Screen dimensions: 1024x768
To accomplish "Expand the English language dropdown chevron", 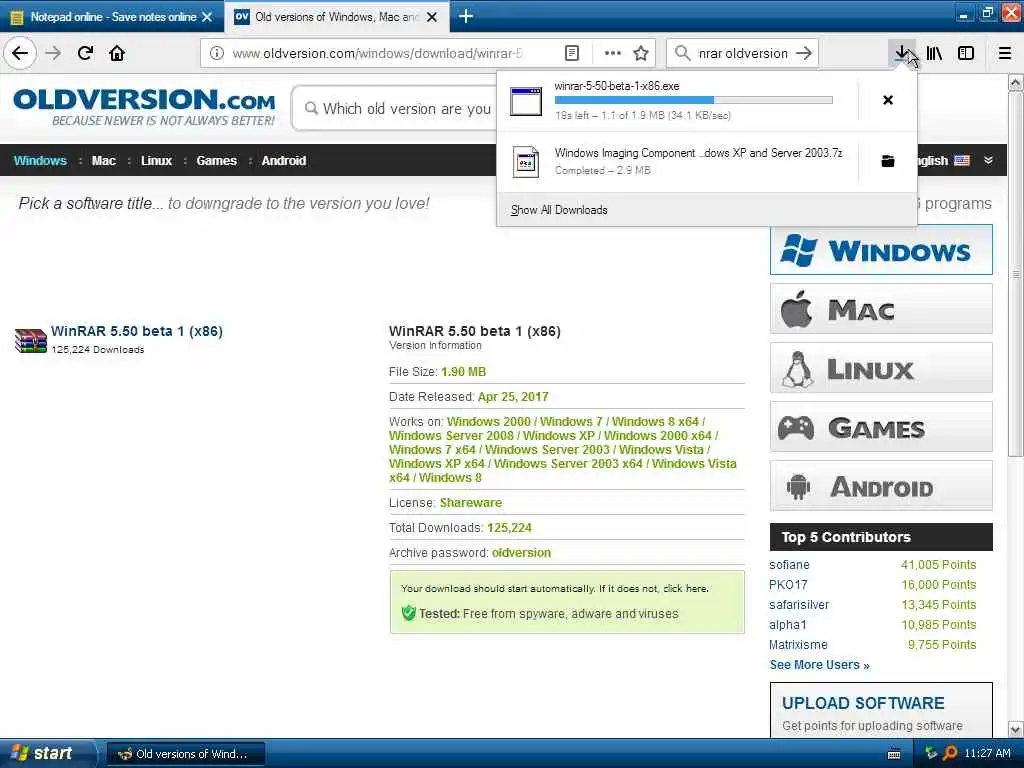I will tap(988, 160).
